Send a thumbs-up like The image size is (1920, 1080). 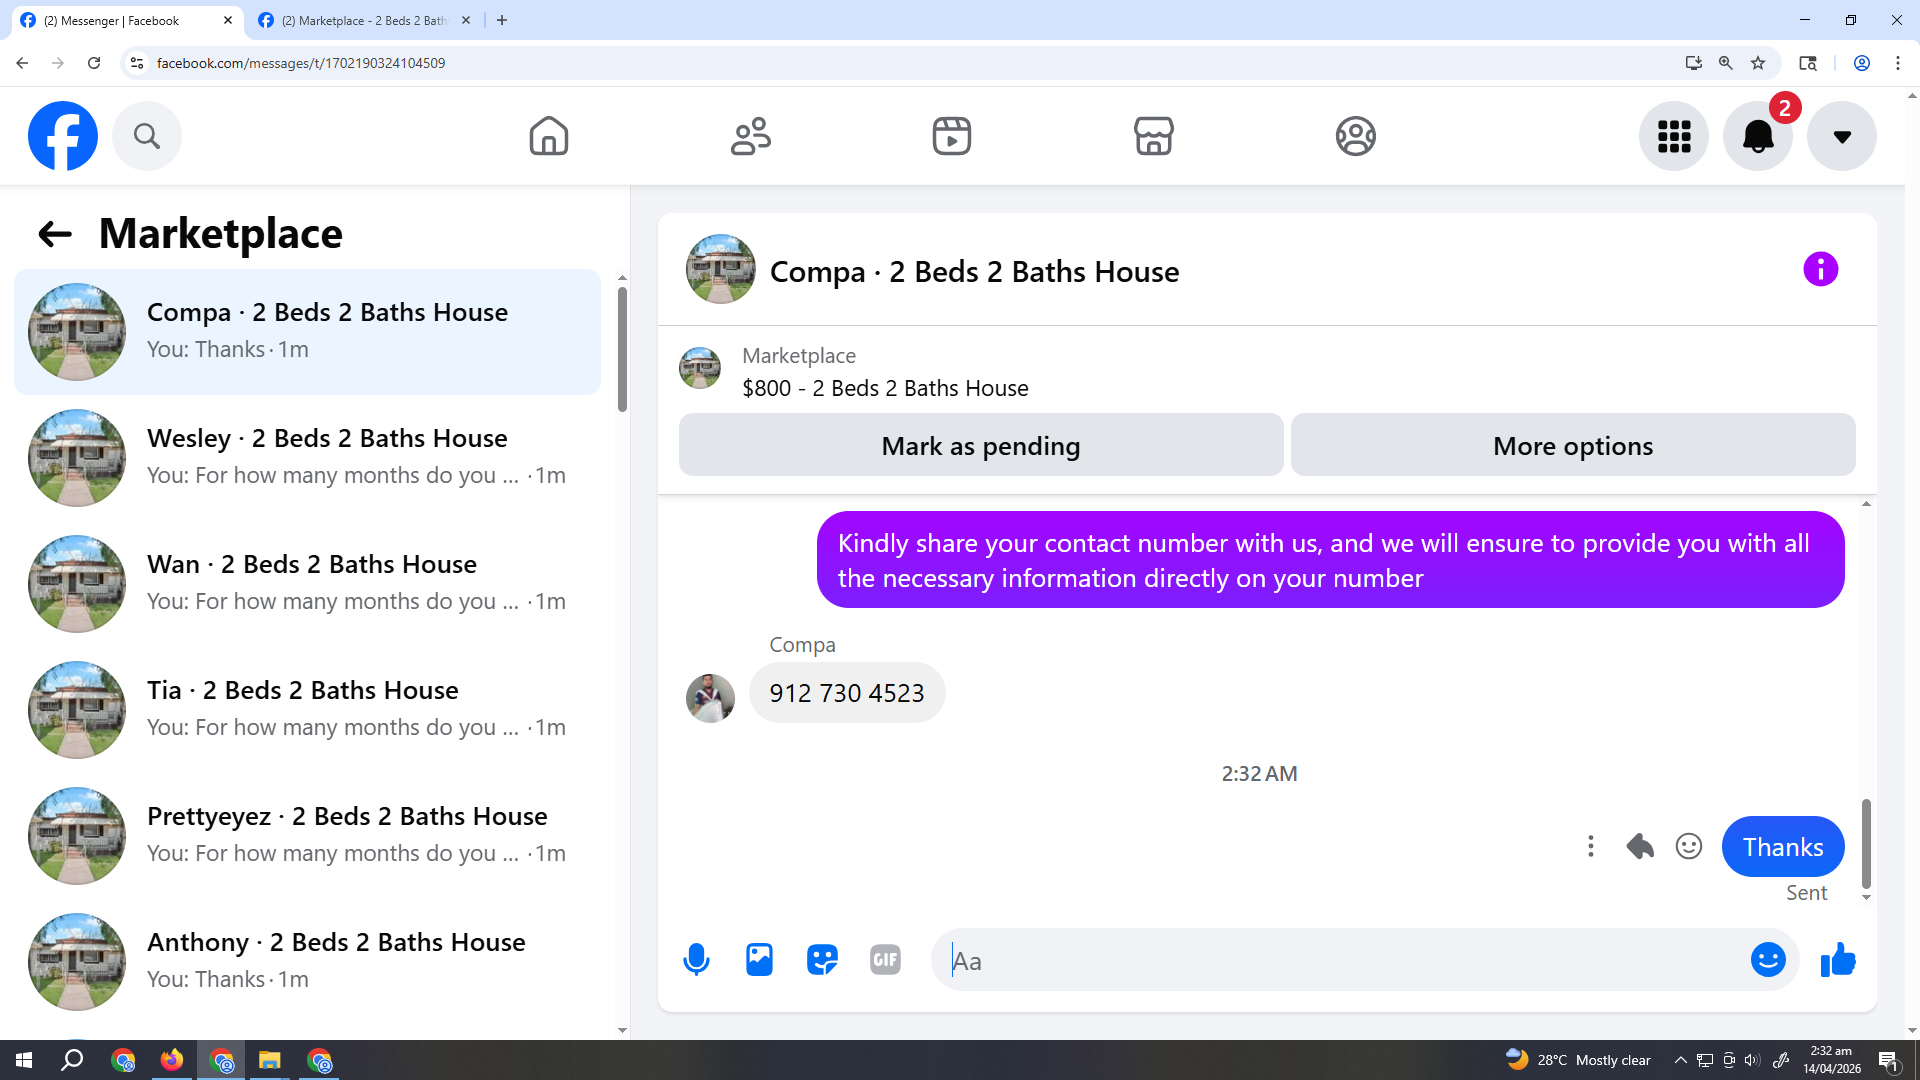click(x=1838, y=960)
